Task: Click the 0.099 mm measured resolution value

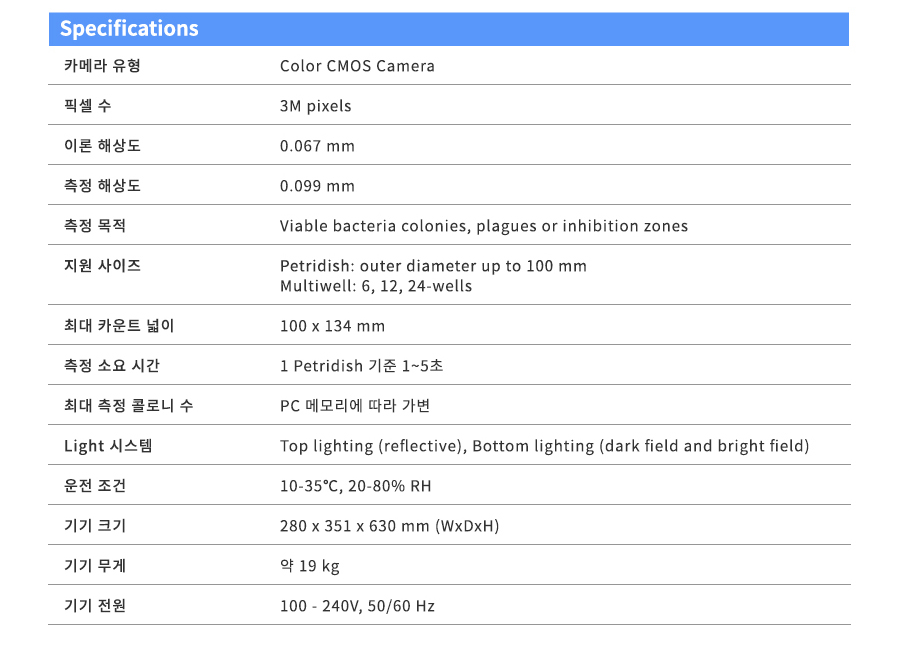Action: 317,186
